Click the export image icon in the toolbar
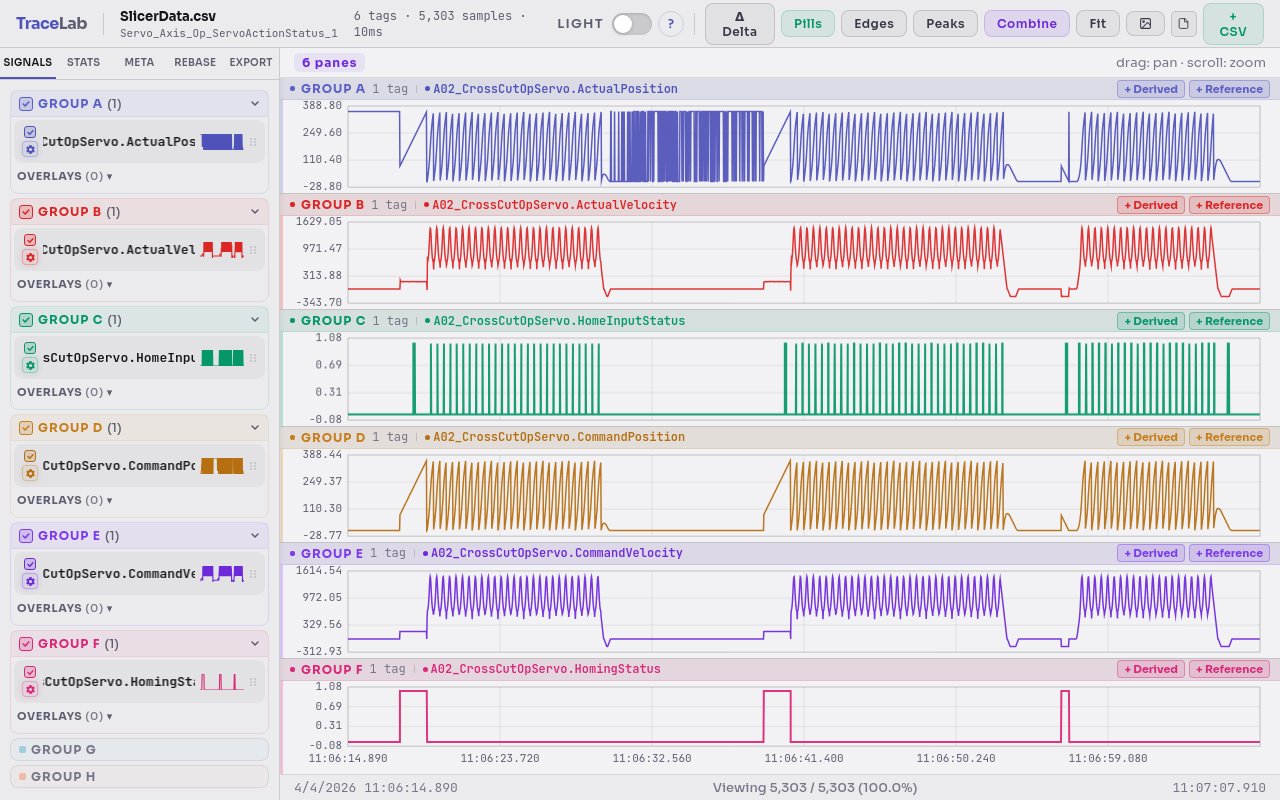The height and width of the screenshot is (800, 1280). click(x=1145, y=23)
